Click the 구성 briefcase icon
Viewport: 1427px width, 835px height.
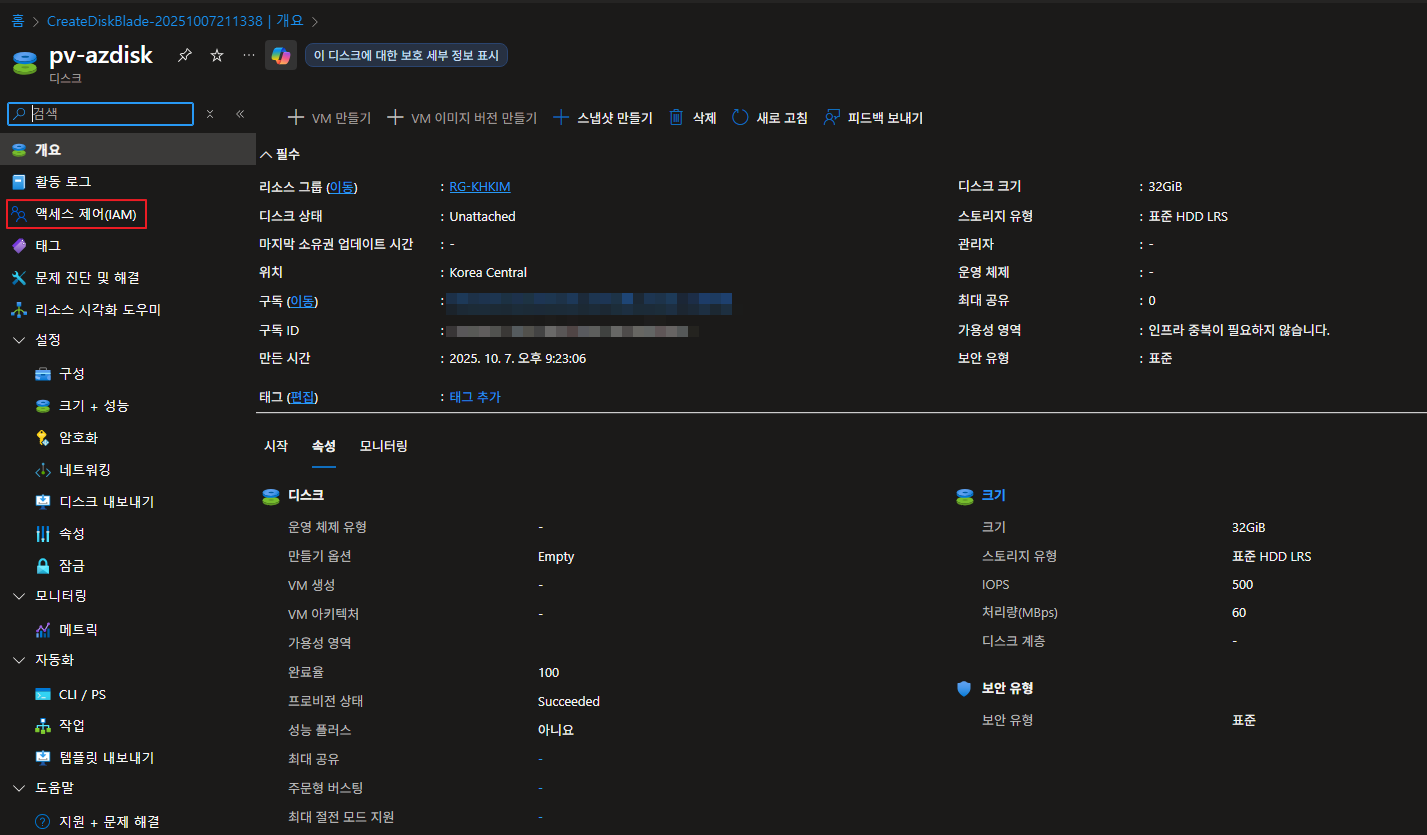pyautogui.click(x=43, y=374)
